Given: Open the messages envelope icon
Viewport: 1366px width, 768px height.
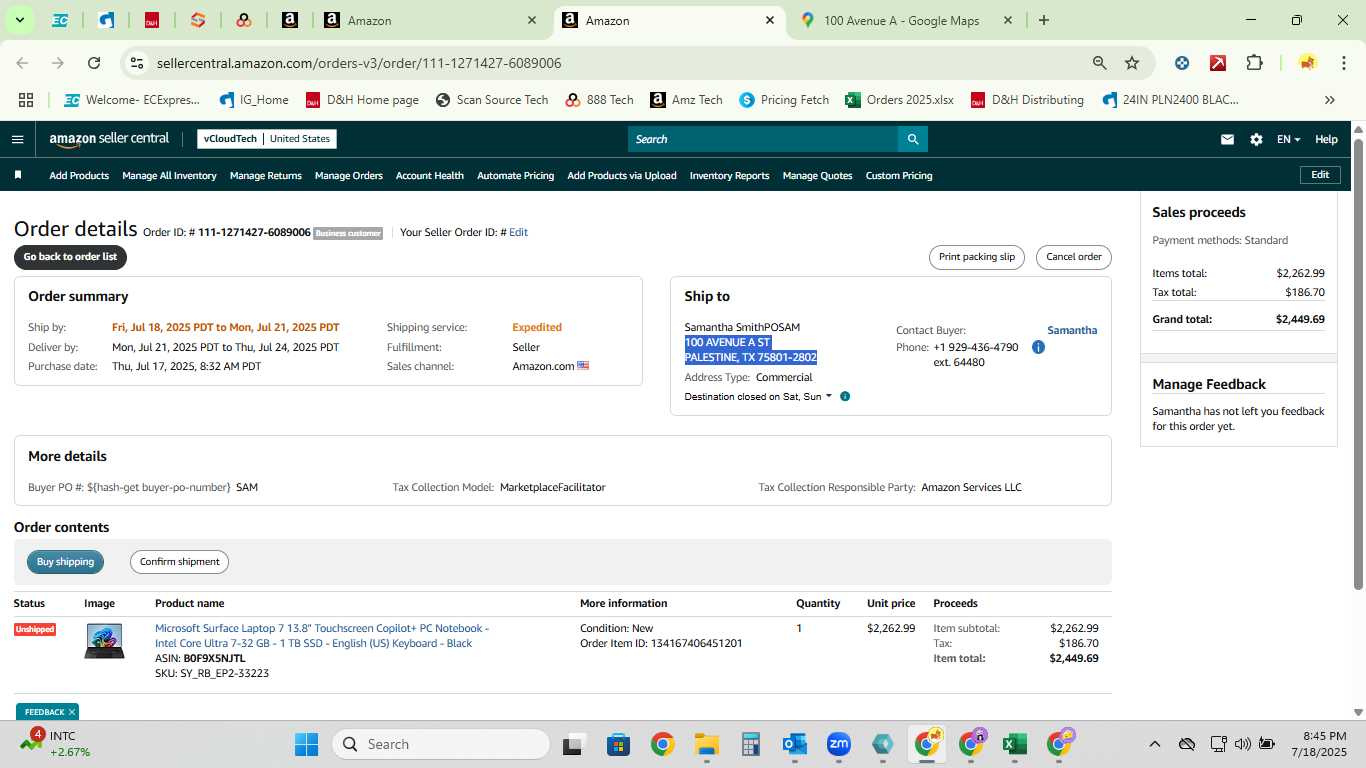Looking at the screenshot, I should coord(1227,140).
